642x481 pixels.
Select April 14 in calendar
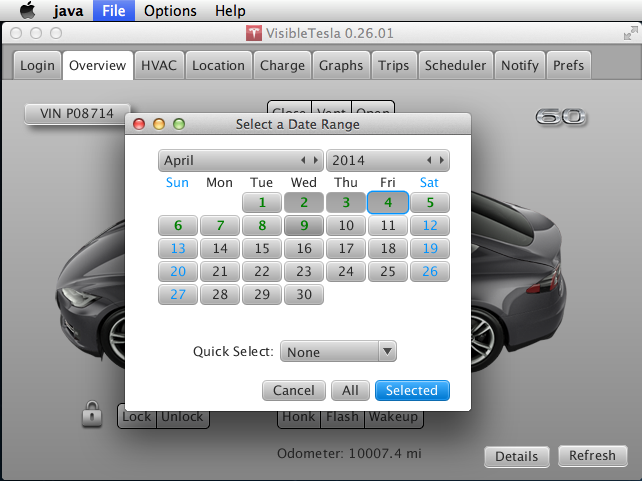tap(220, 248)
